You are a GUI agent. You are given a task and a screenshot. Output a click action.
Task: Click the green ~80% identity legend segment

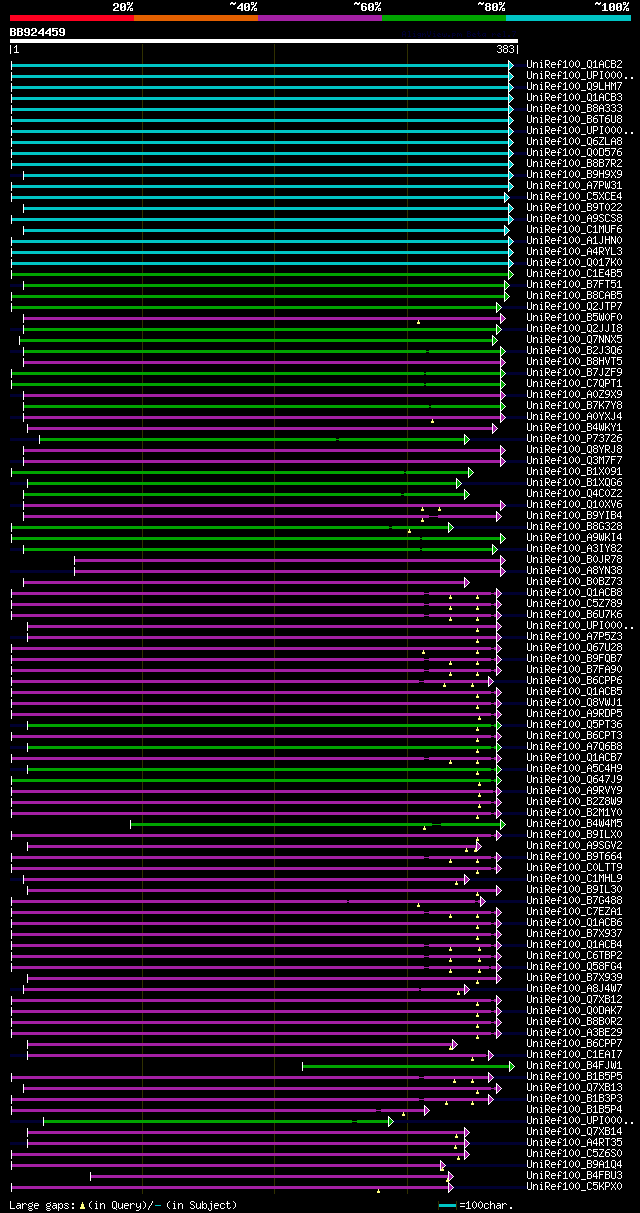click(x=444, y=17)
